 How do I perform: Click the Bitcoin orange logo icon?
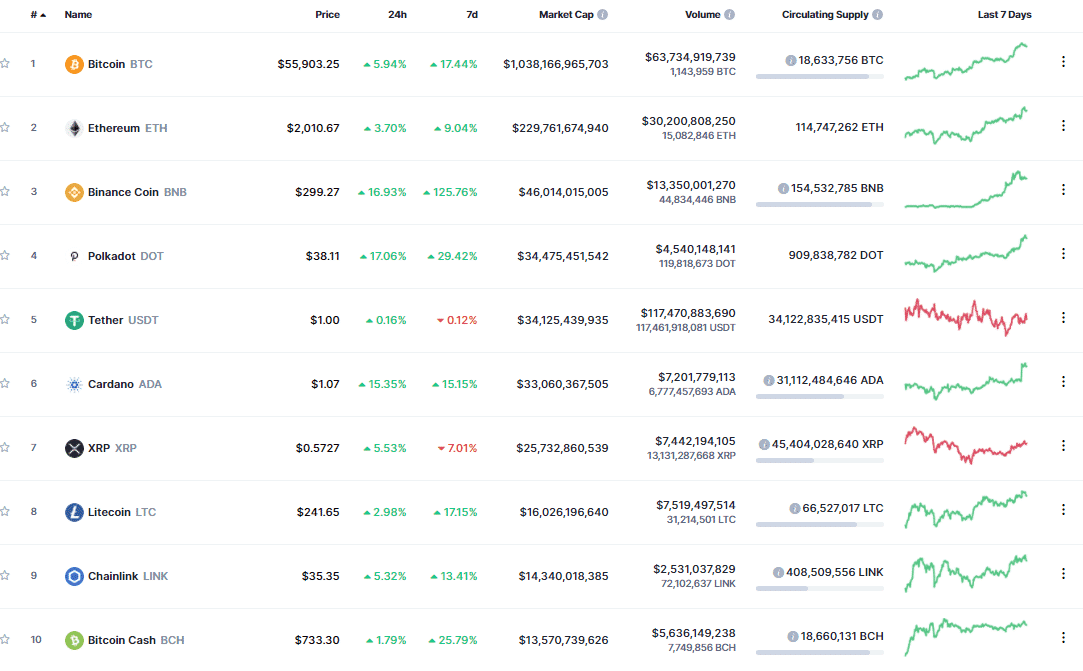pyautogui.click(x=74, y=64)
